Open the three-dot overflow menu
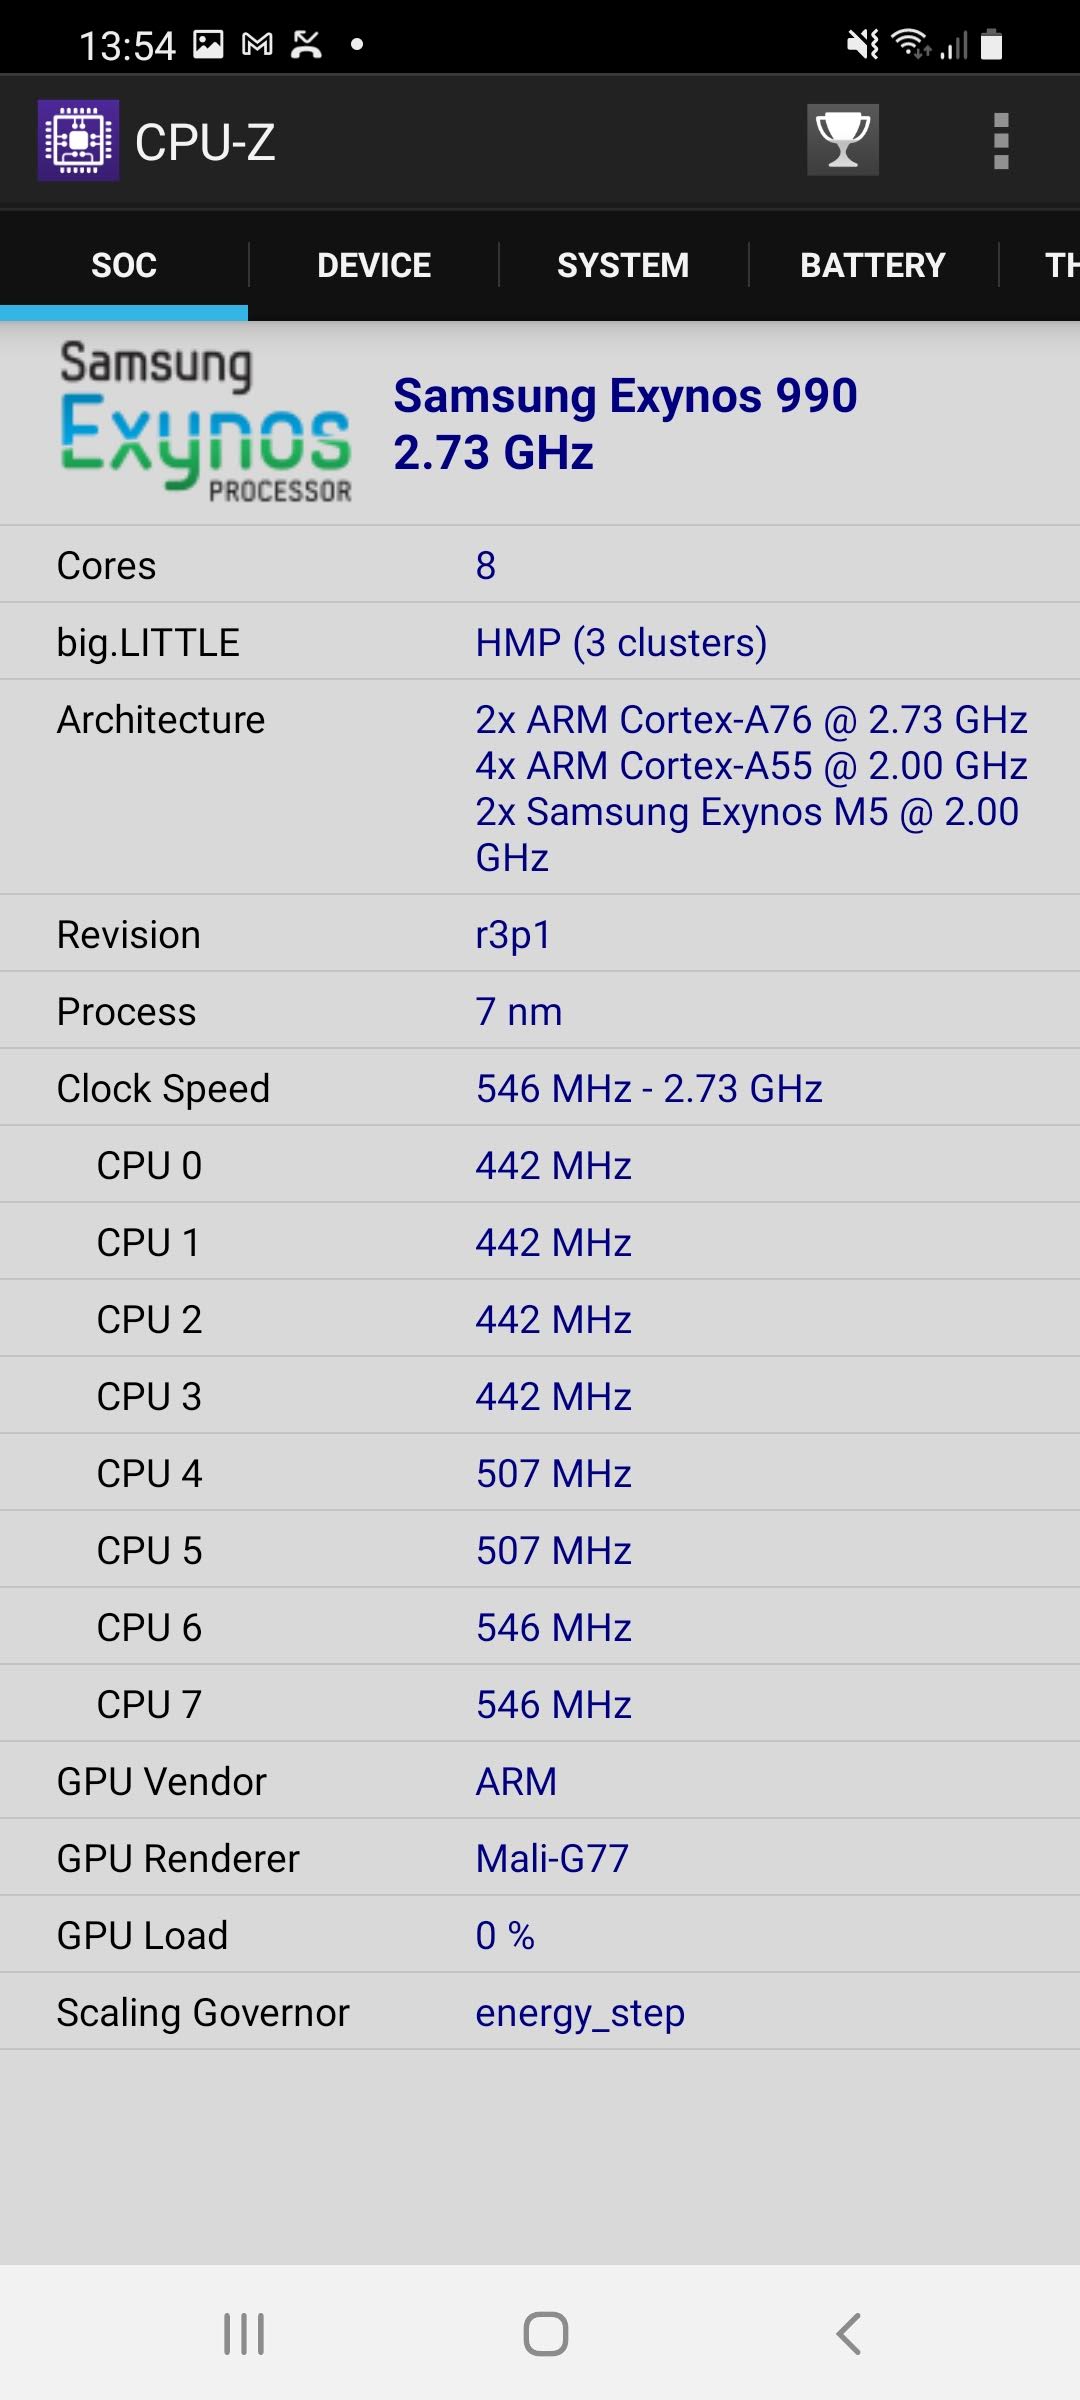 point(1000,141)
